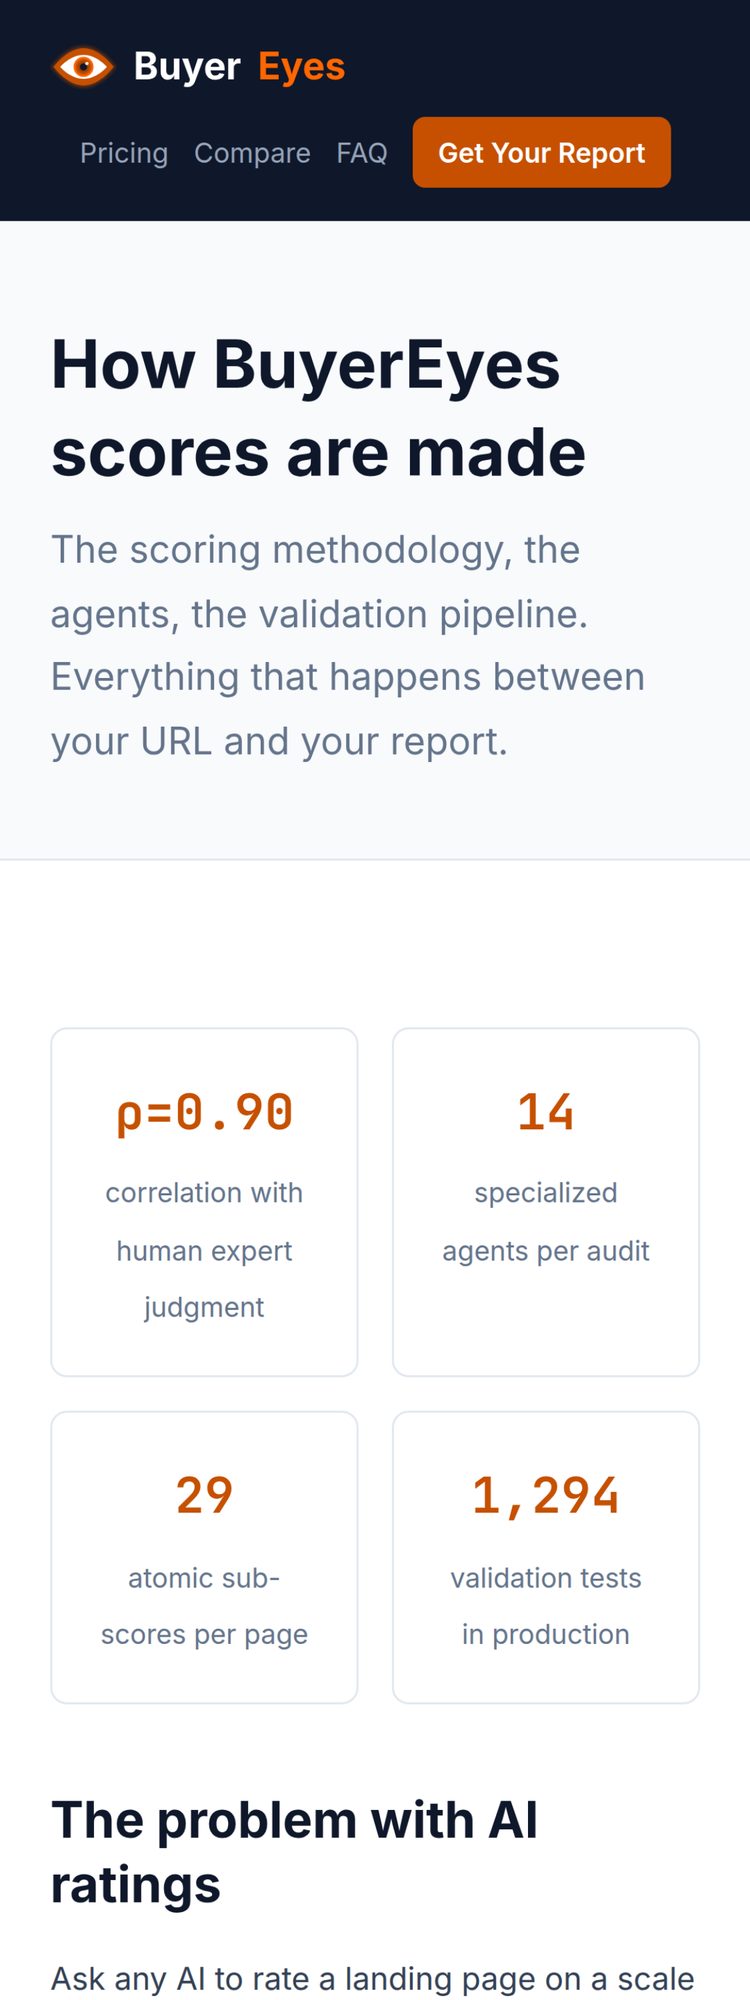Select the How BuyerEyes scores are made heading

pos(318,408)
